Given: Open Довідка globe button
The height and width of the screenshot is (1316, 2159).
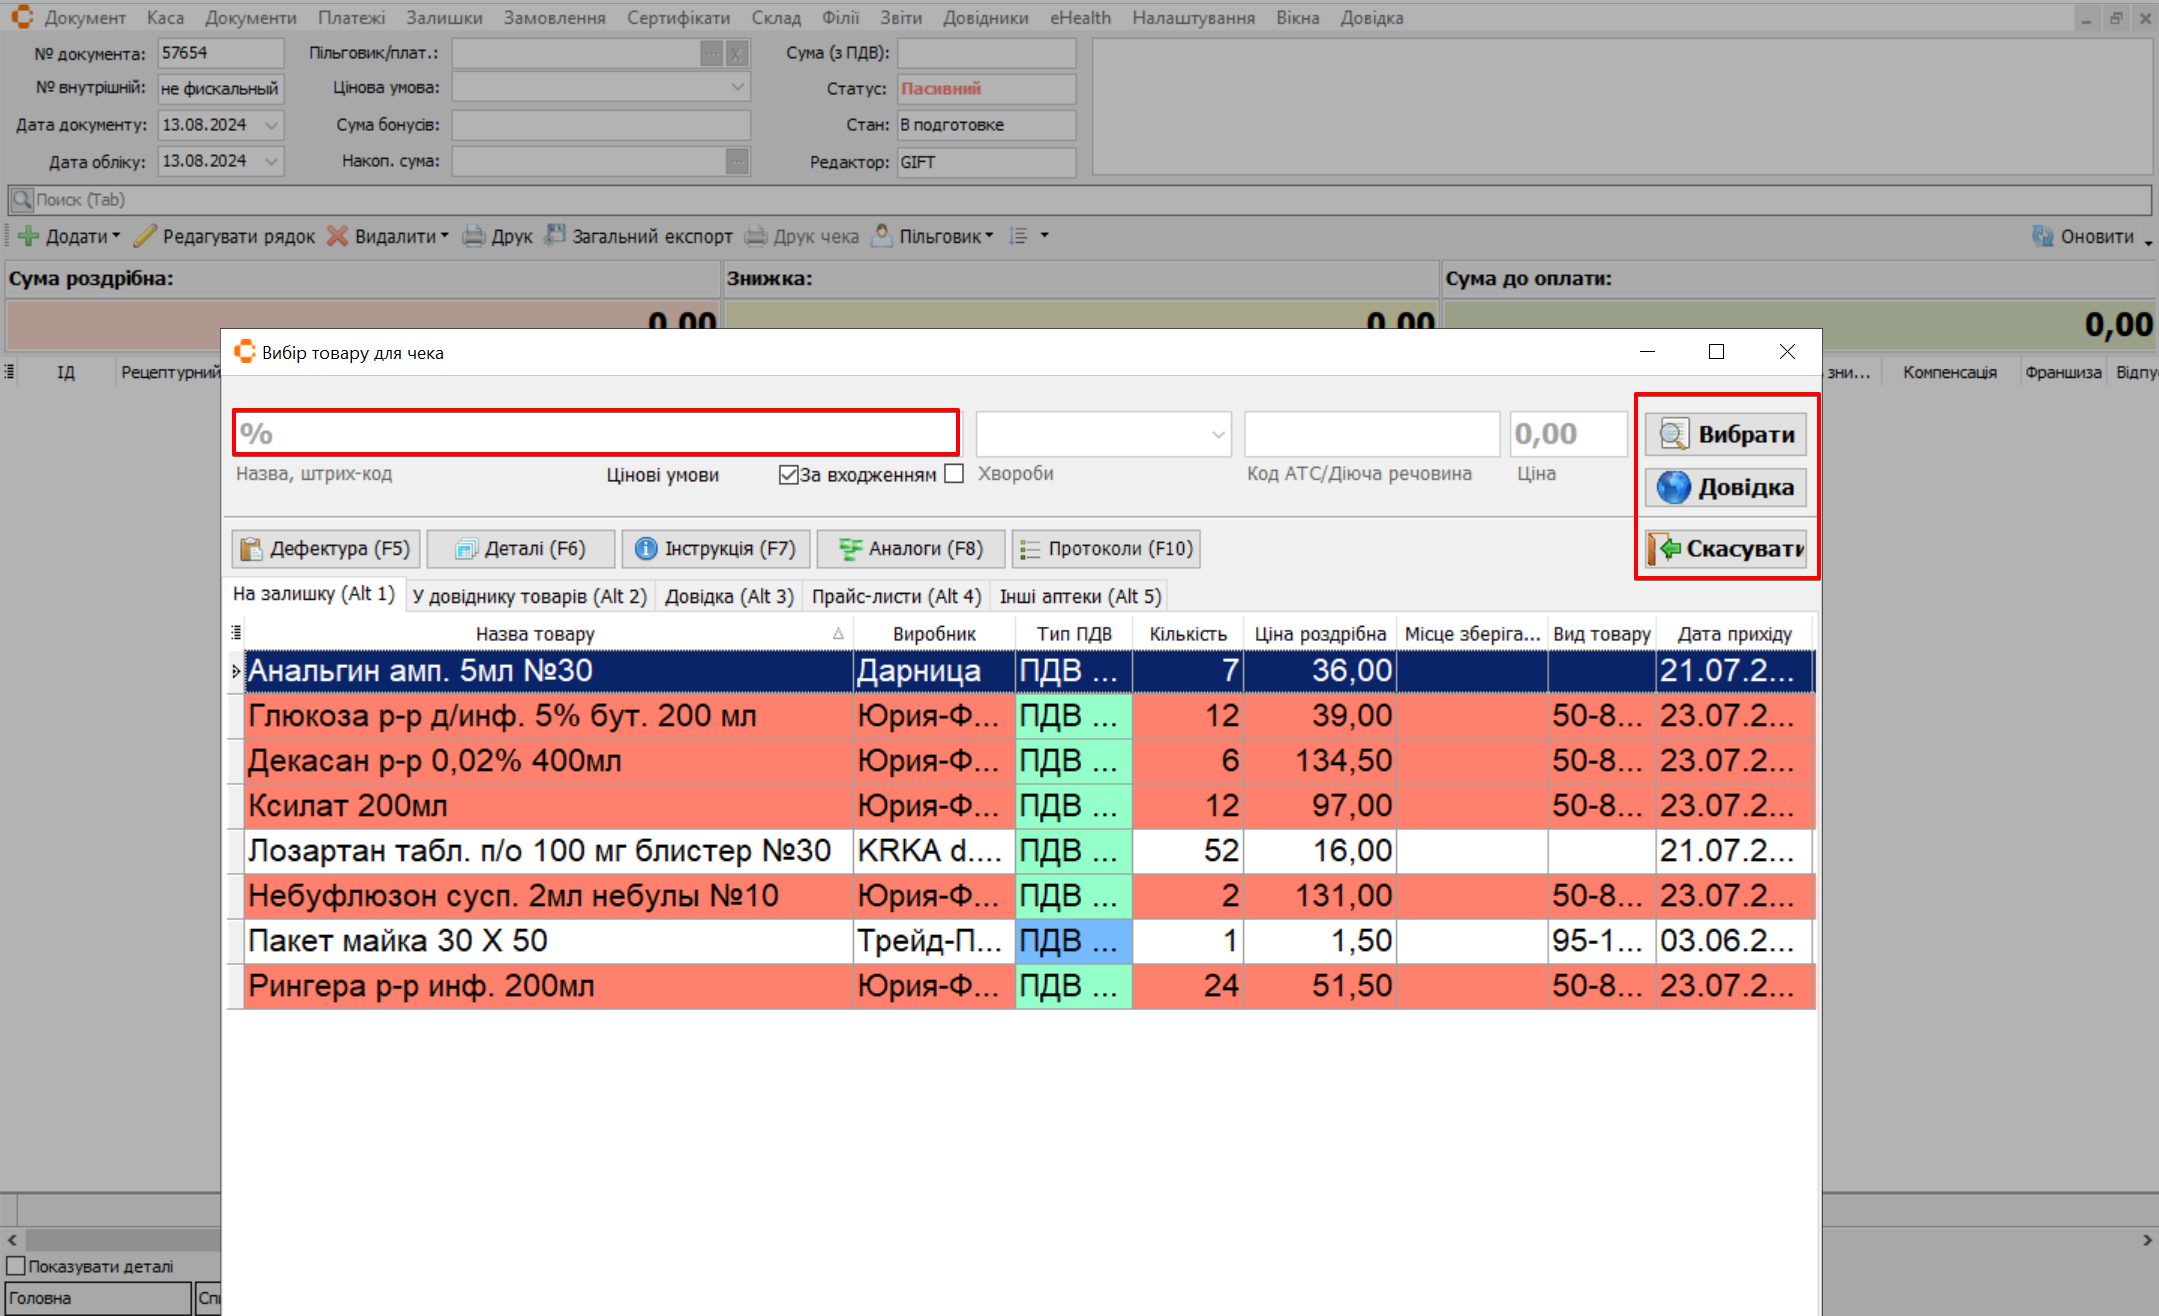Looking at the screenshot, I should (1725, 488).
